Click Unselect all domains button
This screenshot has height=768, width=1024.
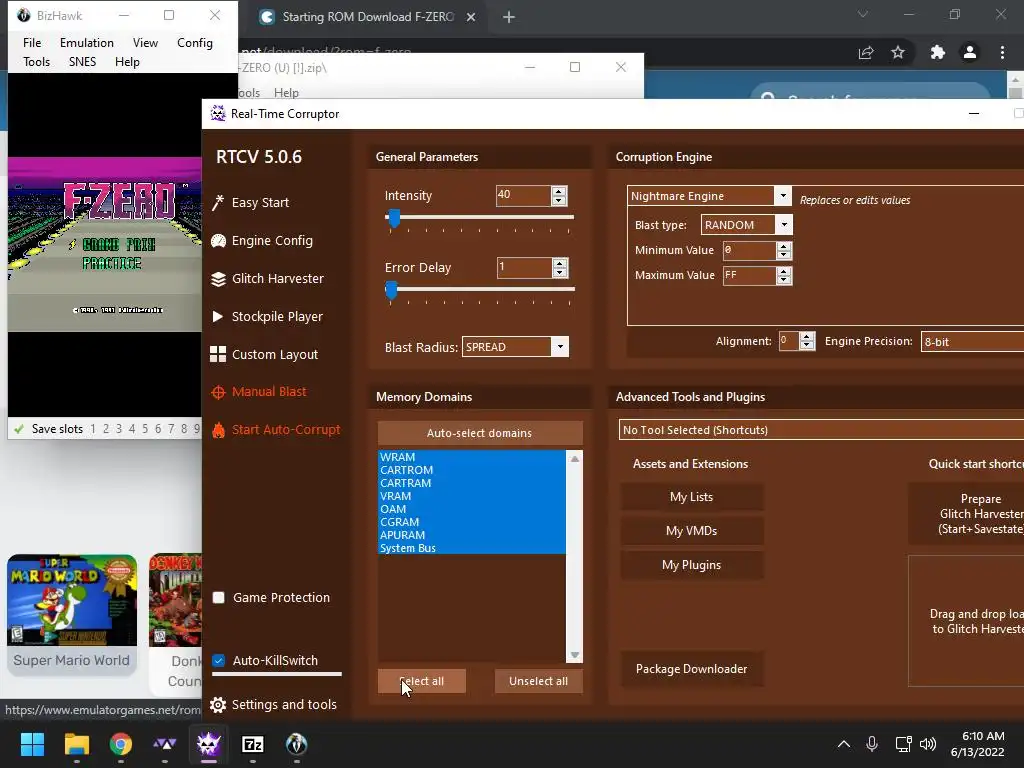coord(538,681)
